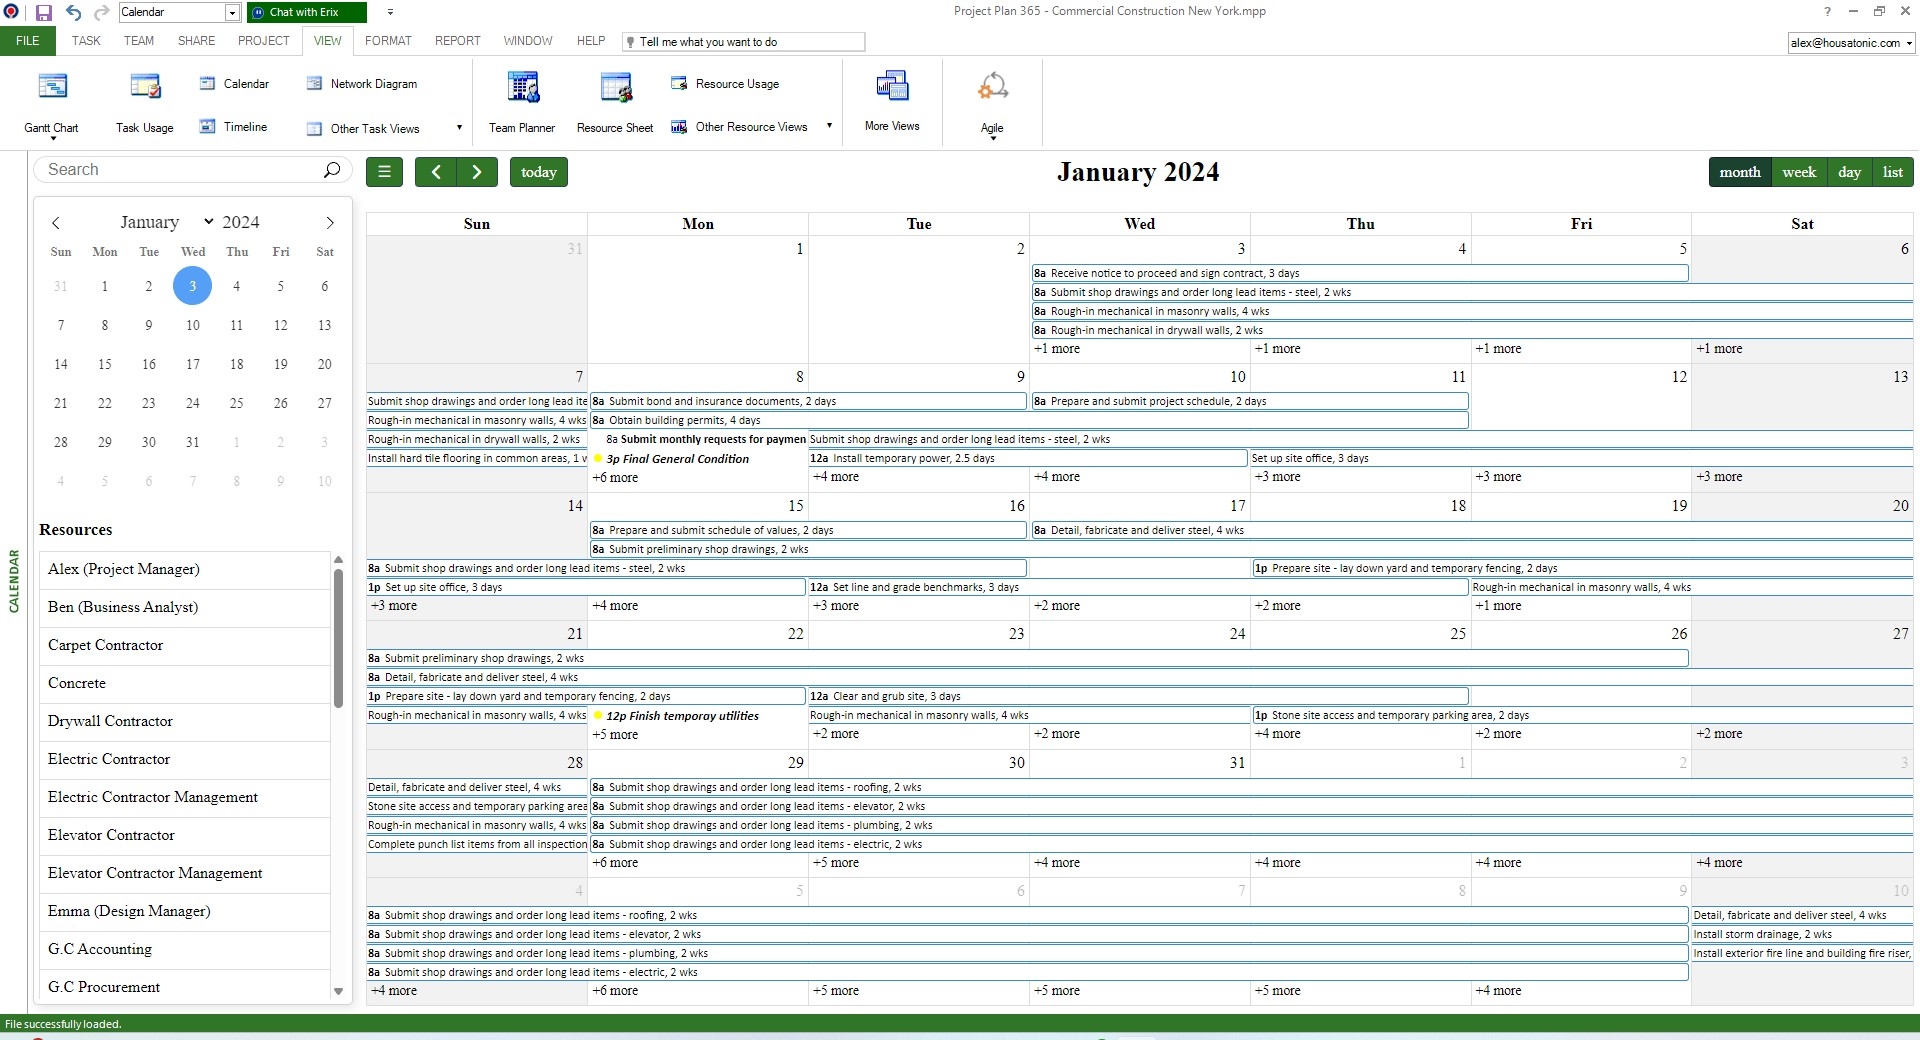This screenshot has width=1920, height=1040.
Task: Undo the last action
Action: (73, 13)
